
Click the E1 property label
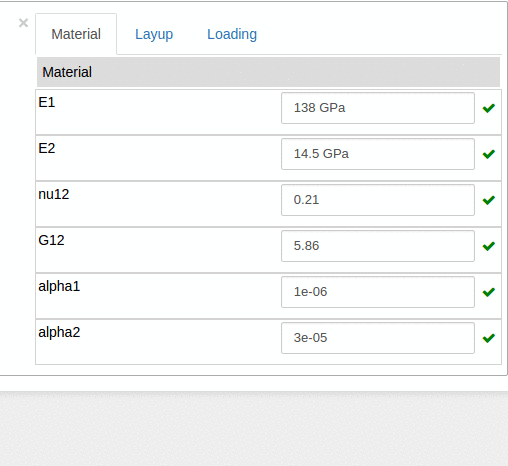(x=47, y=102)
